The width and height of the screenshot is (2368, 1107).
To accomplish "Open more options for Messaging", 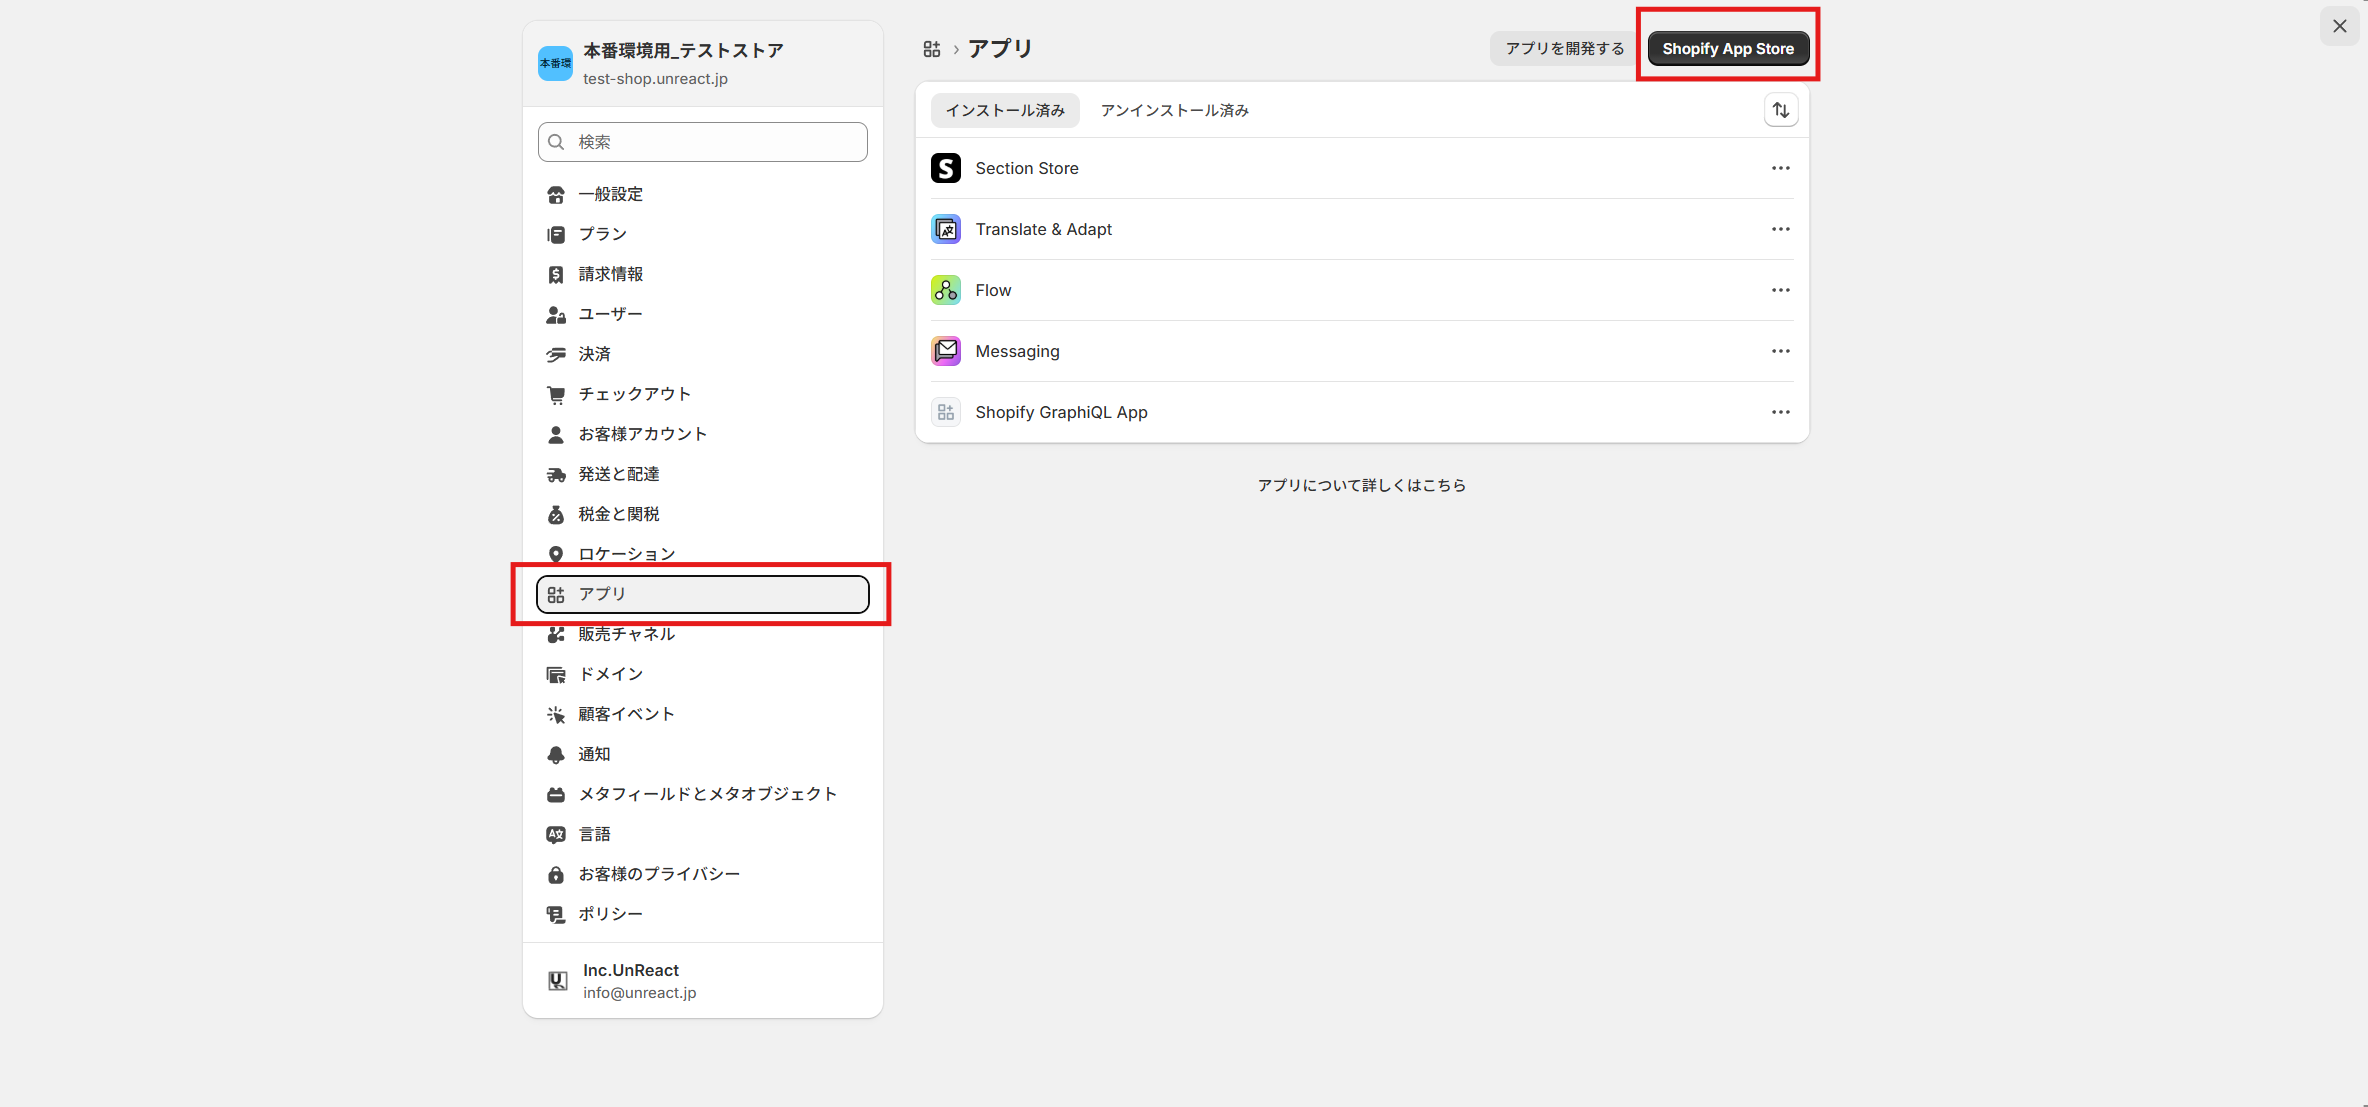I will point(1781,351).
